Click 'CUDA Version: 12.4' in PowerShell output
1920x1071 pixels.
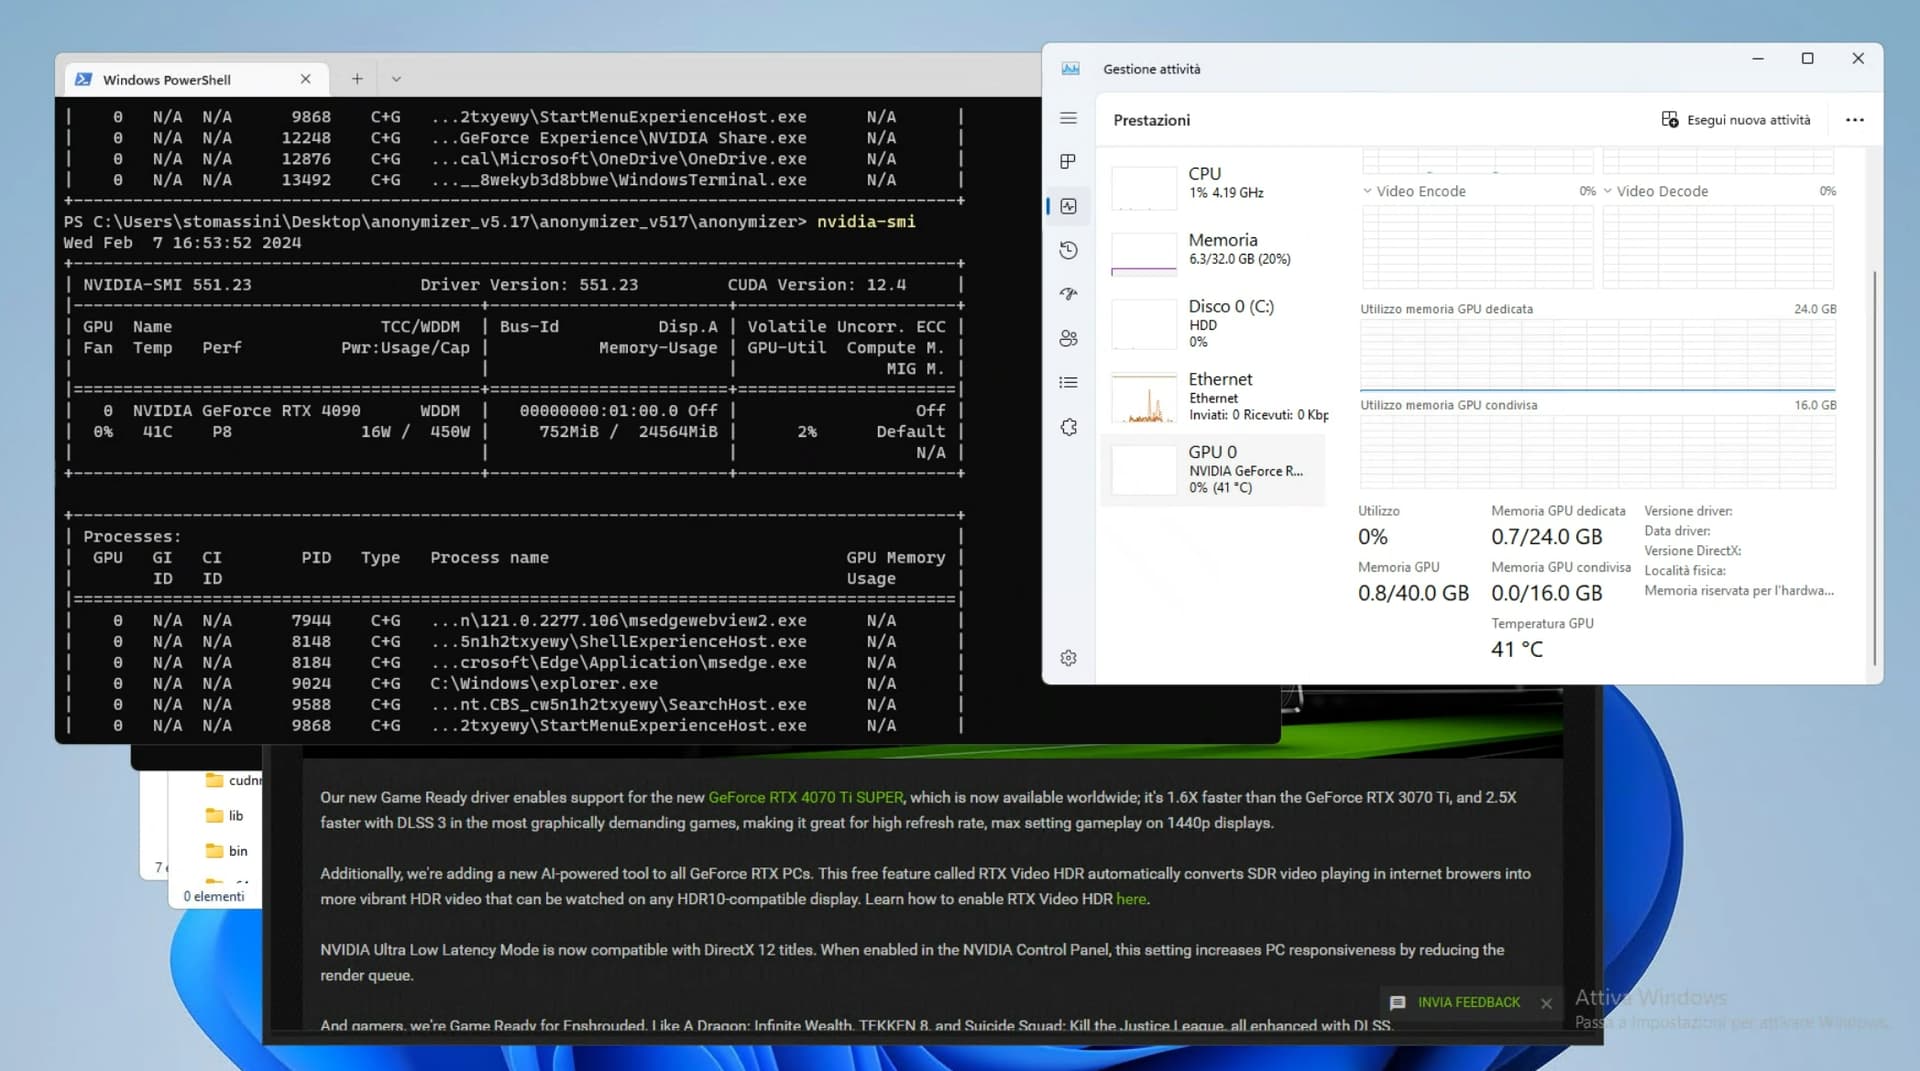coord(817,285)
